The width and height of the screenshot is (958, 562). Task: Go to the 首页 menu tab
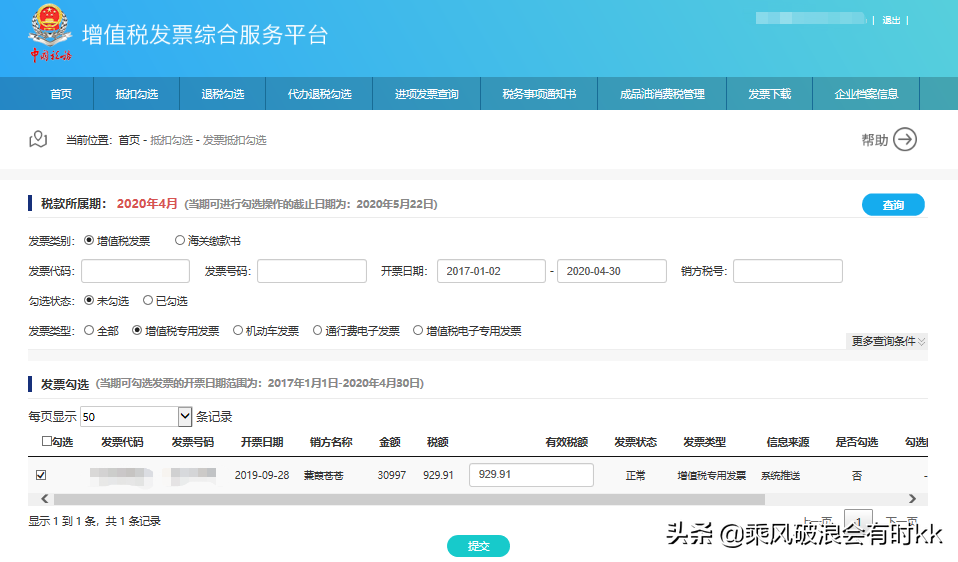tap(61, 94)
